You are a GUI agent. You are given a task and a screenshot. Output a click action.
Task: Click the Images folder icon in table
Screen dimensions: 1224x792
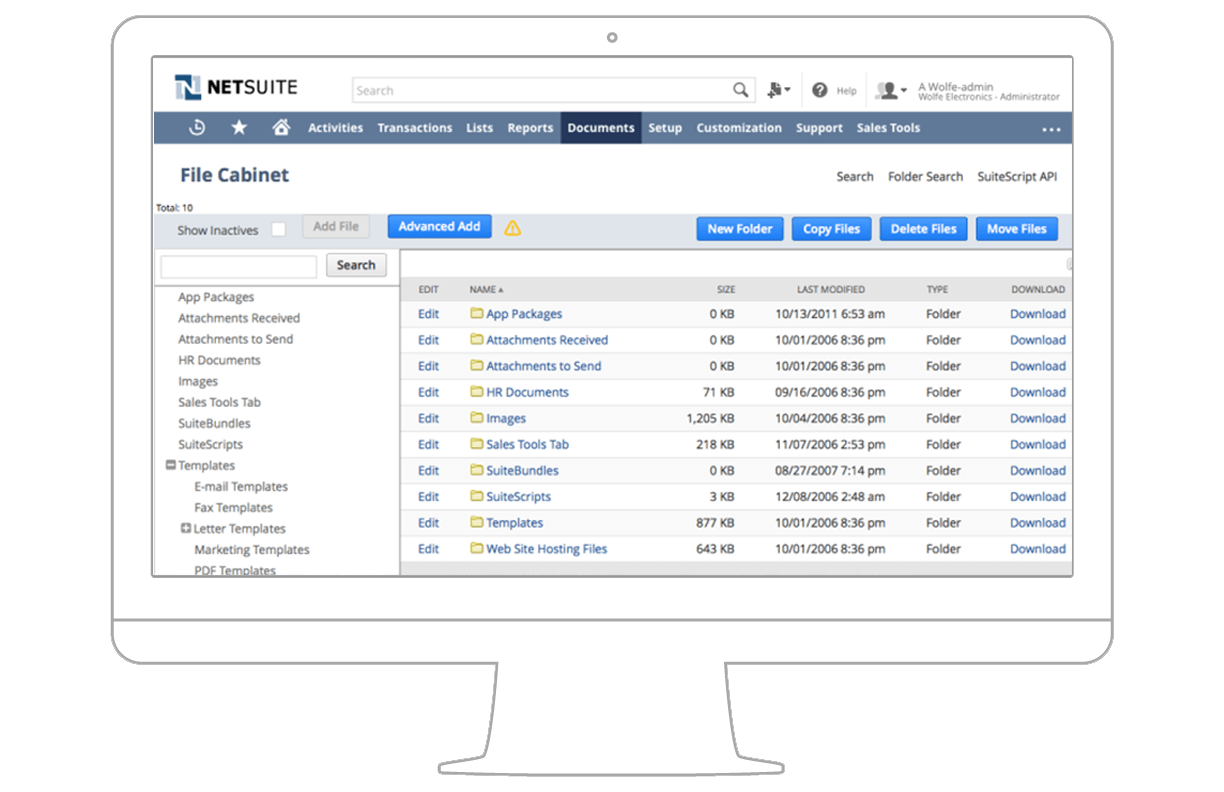[x=476, y=418]
